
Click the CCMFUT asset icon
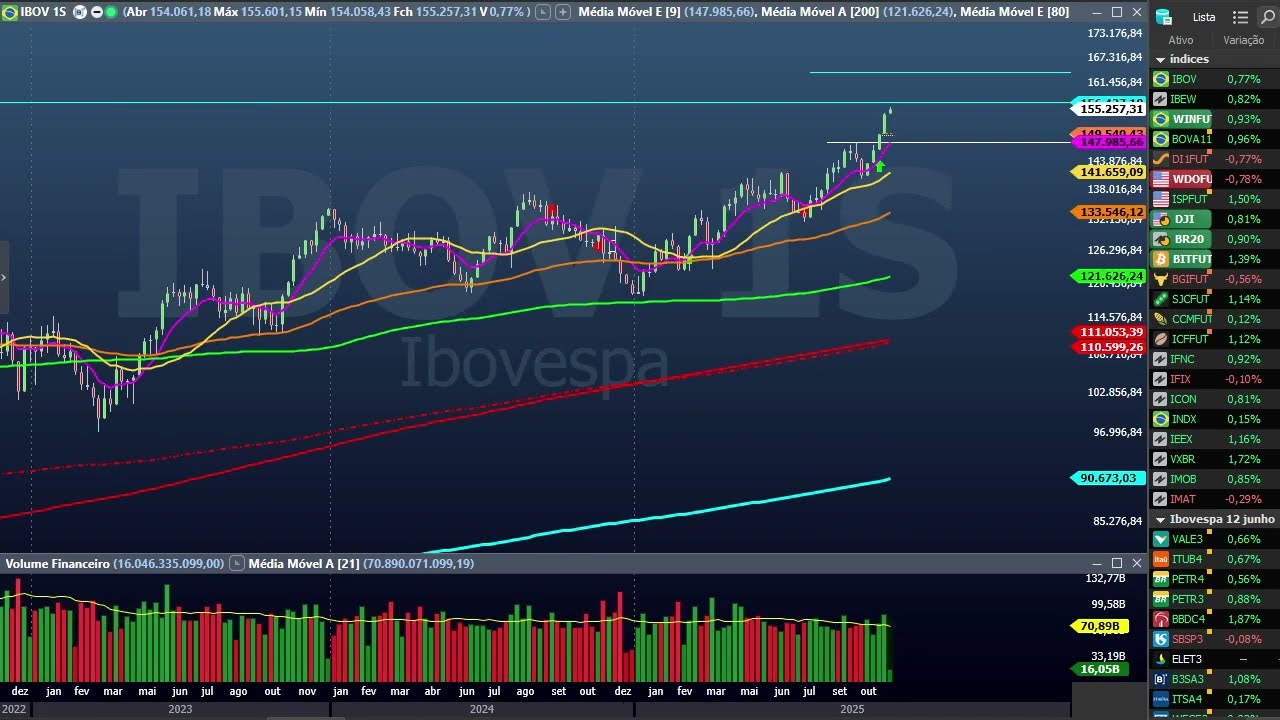[x=1161, y=319]
